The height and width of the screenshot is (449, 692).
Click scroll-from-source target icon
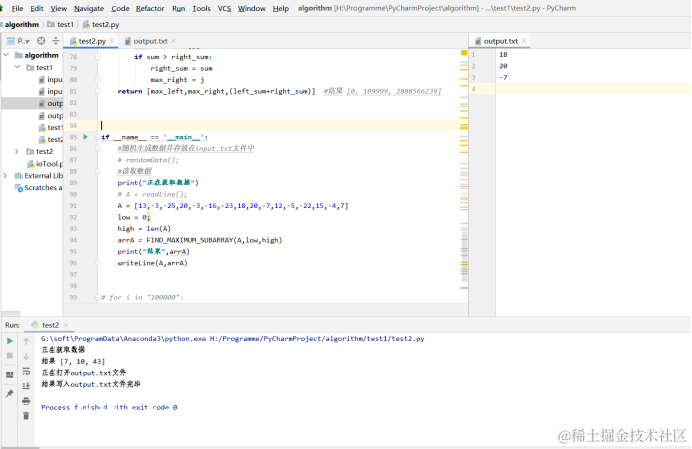(41, 41)
